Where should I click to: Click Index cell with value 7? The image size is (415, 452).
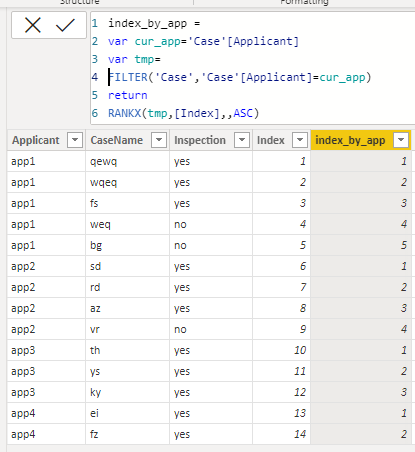(x=282, y=287)
